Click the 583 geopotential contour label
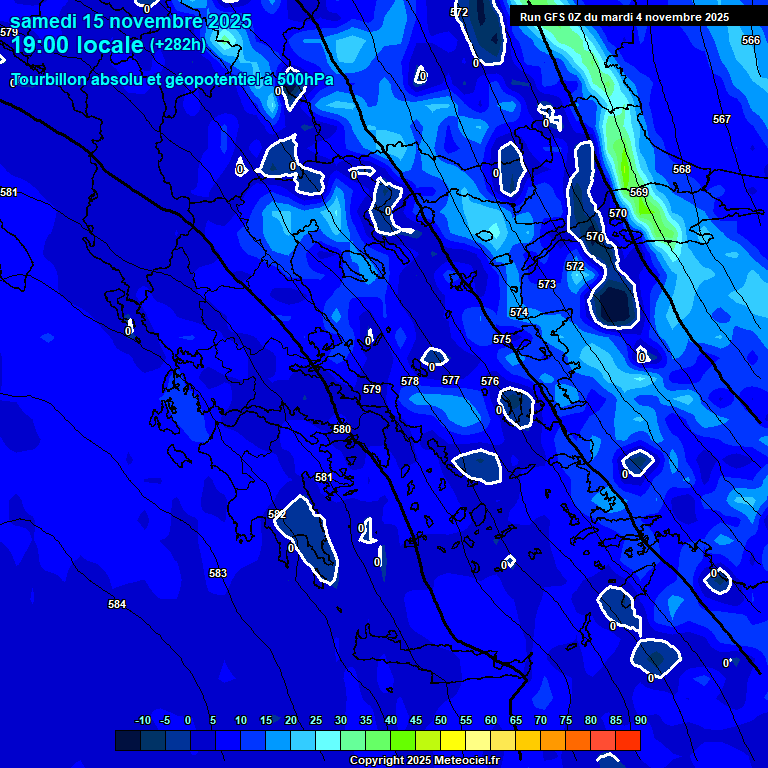Screen dimensions: 768x768 pyautogui.click(x=218, y=573)
